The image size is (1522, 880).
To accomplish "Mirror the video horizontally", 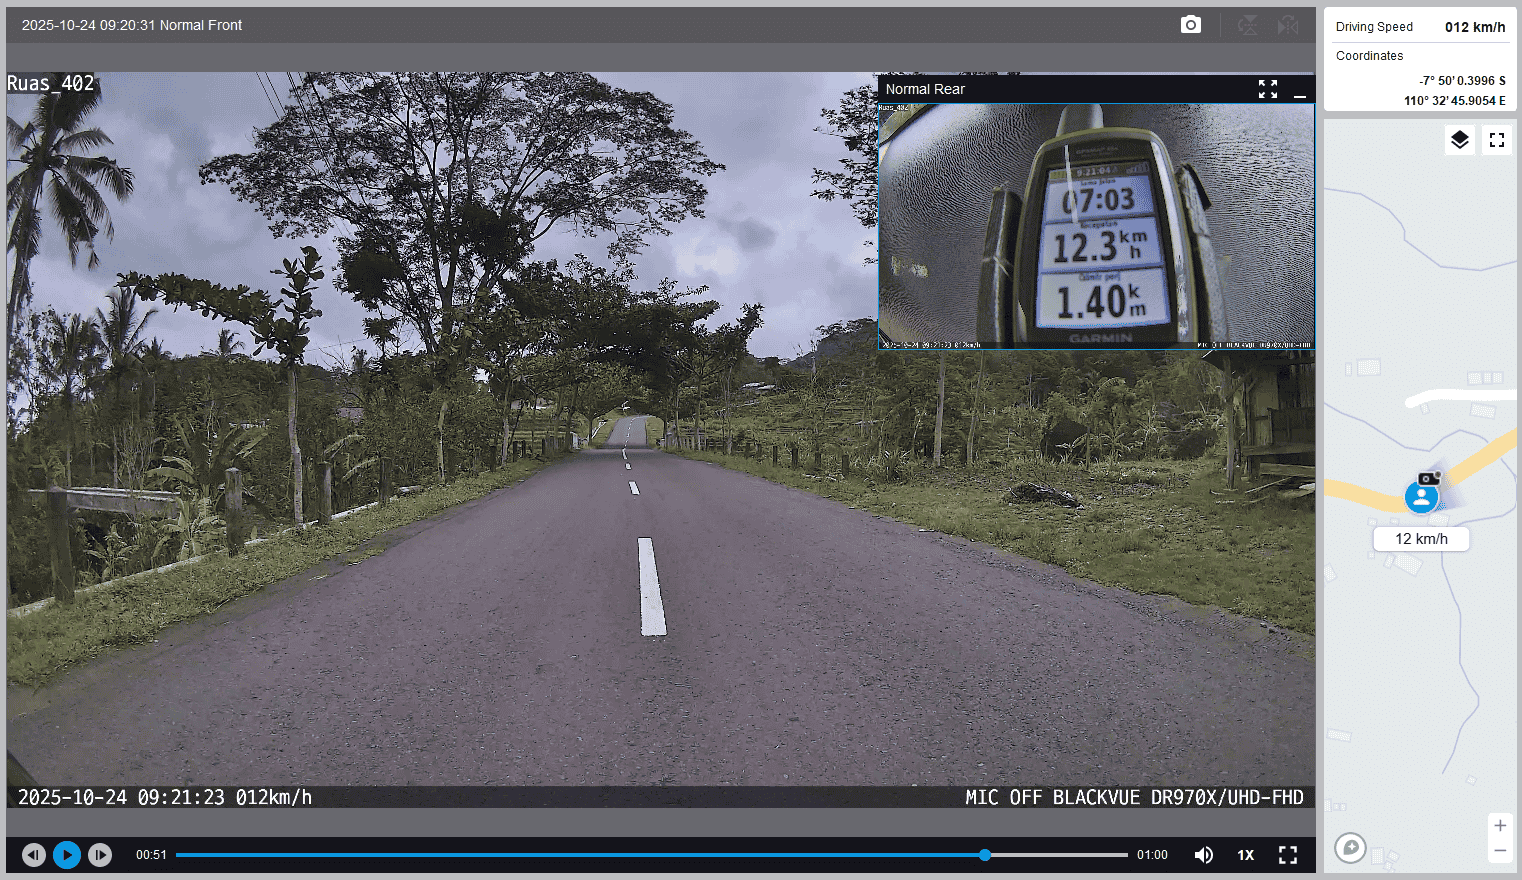I will (x=1288, y=25).
